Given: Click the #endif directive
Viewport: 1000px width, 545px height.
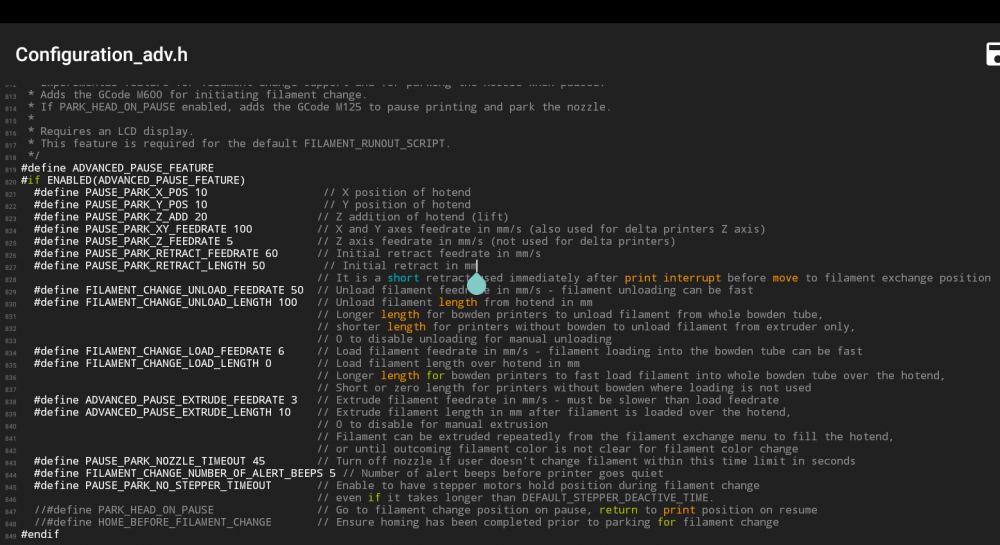Looking at the screenshot, I should point(40,534).
